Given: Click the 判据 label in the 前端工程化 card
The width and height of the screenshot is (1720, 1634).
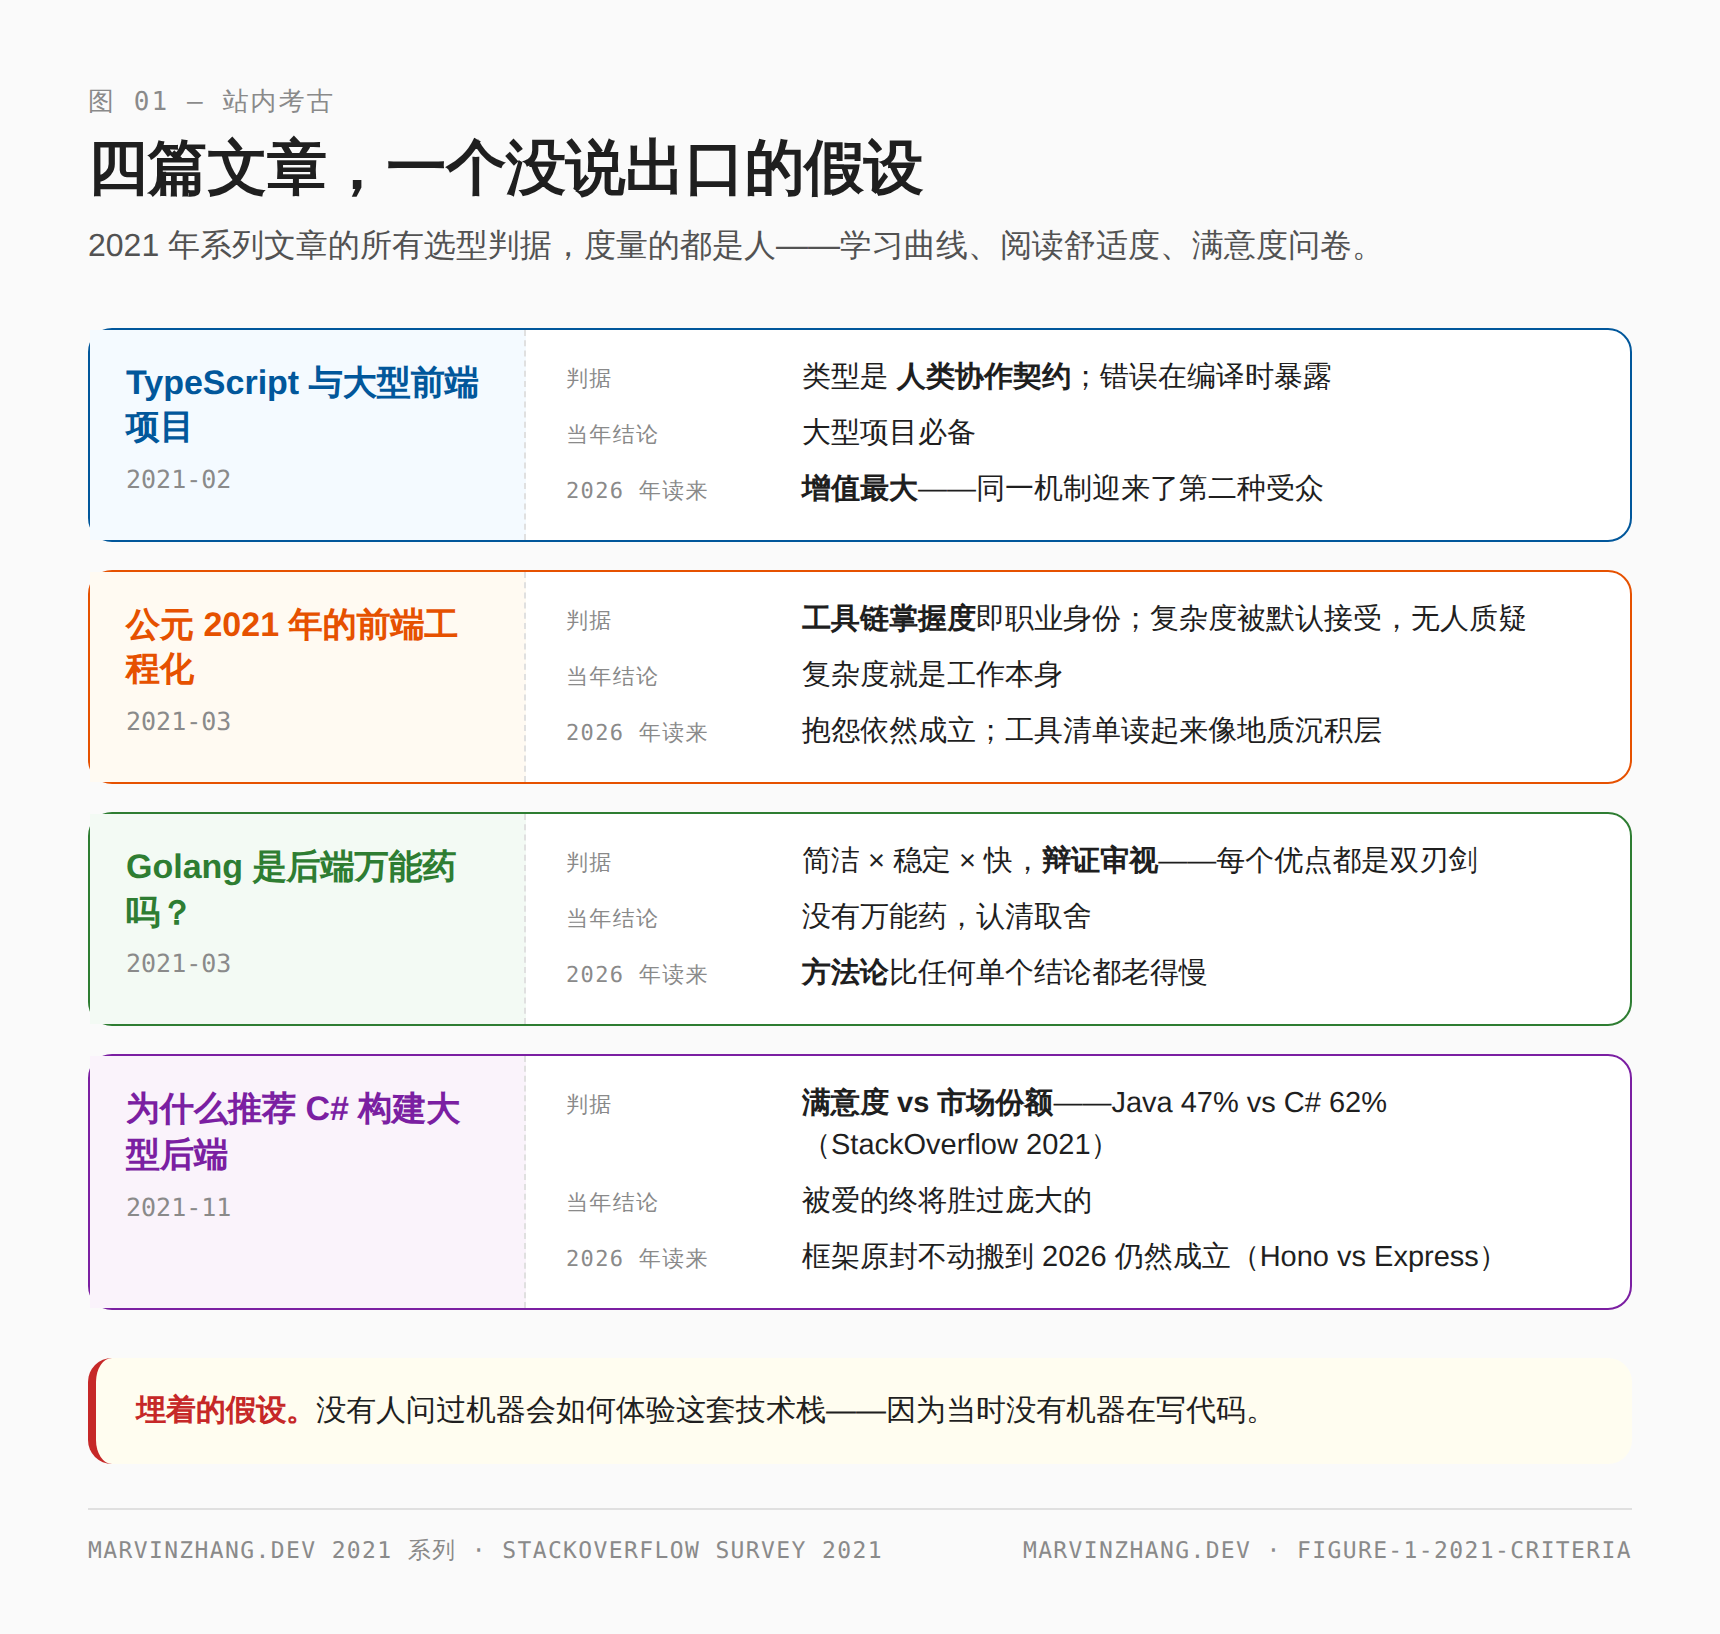Looking at the screenshot, I should coord(589,621).
